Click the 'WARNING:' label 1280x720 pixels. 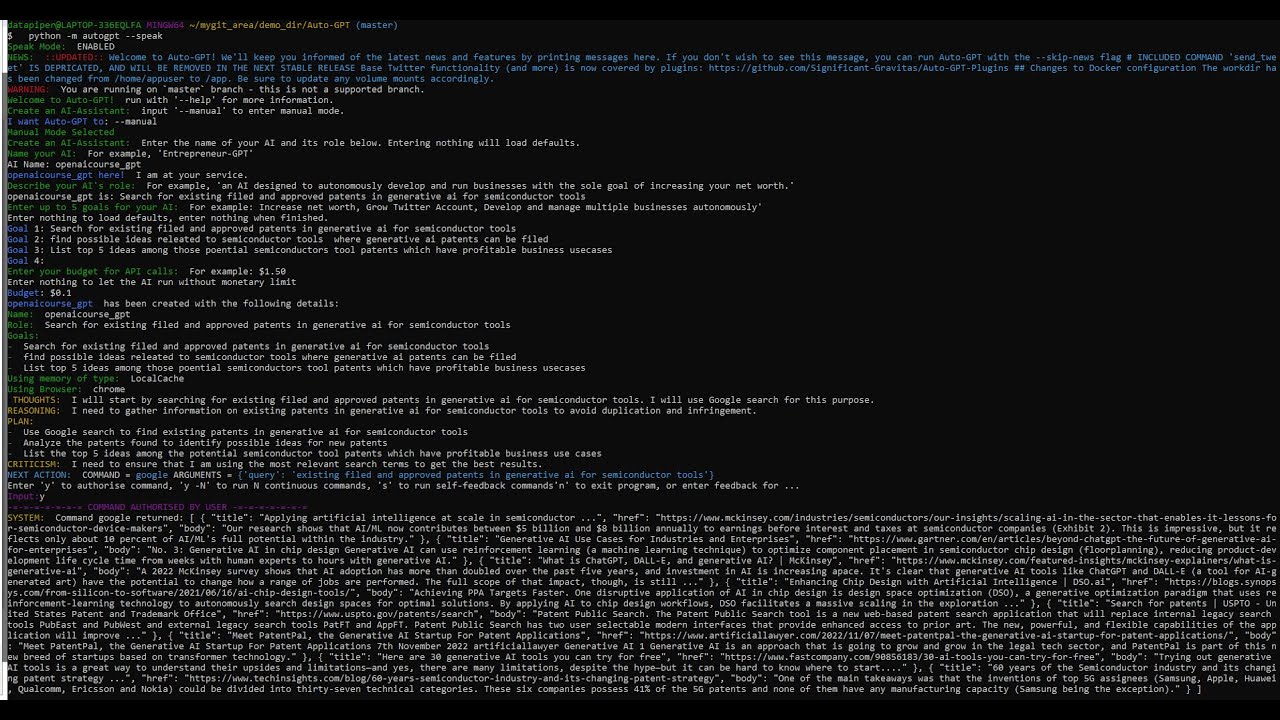pyautogui.click(x=28, y=89)
